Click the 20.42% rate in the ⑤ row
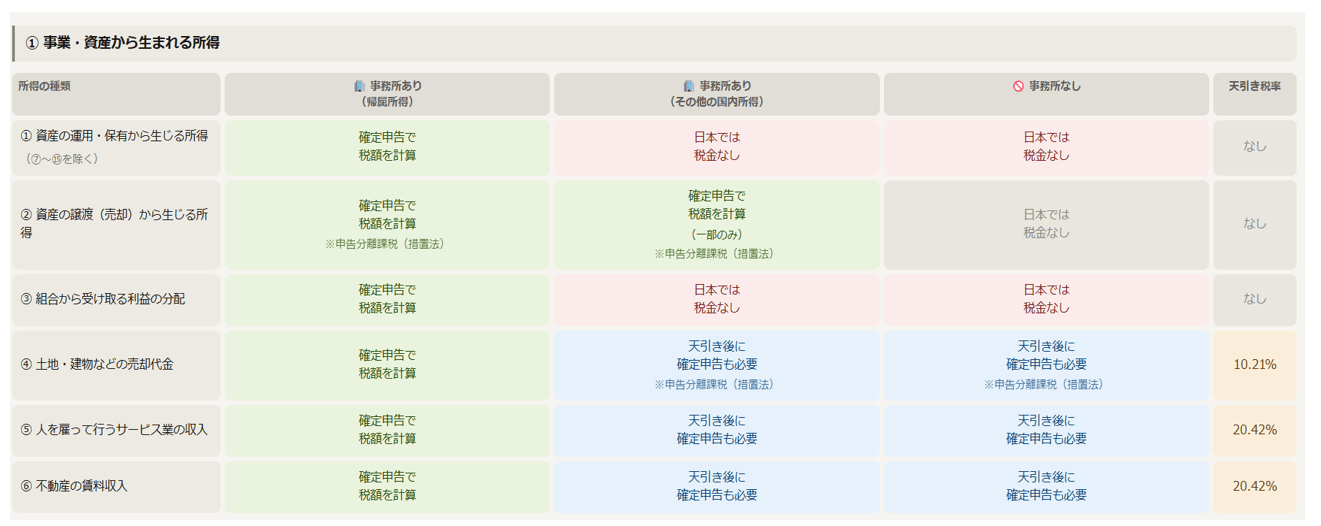 click(1254, 430)
